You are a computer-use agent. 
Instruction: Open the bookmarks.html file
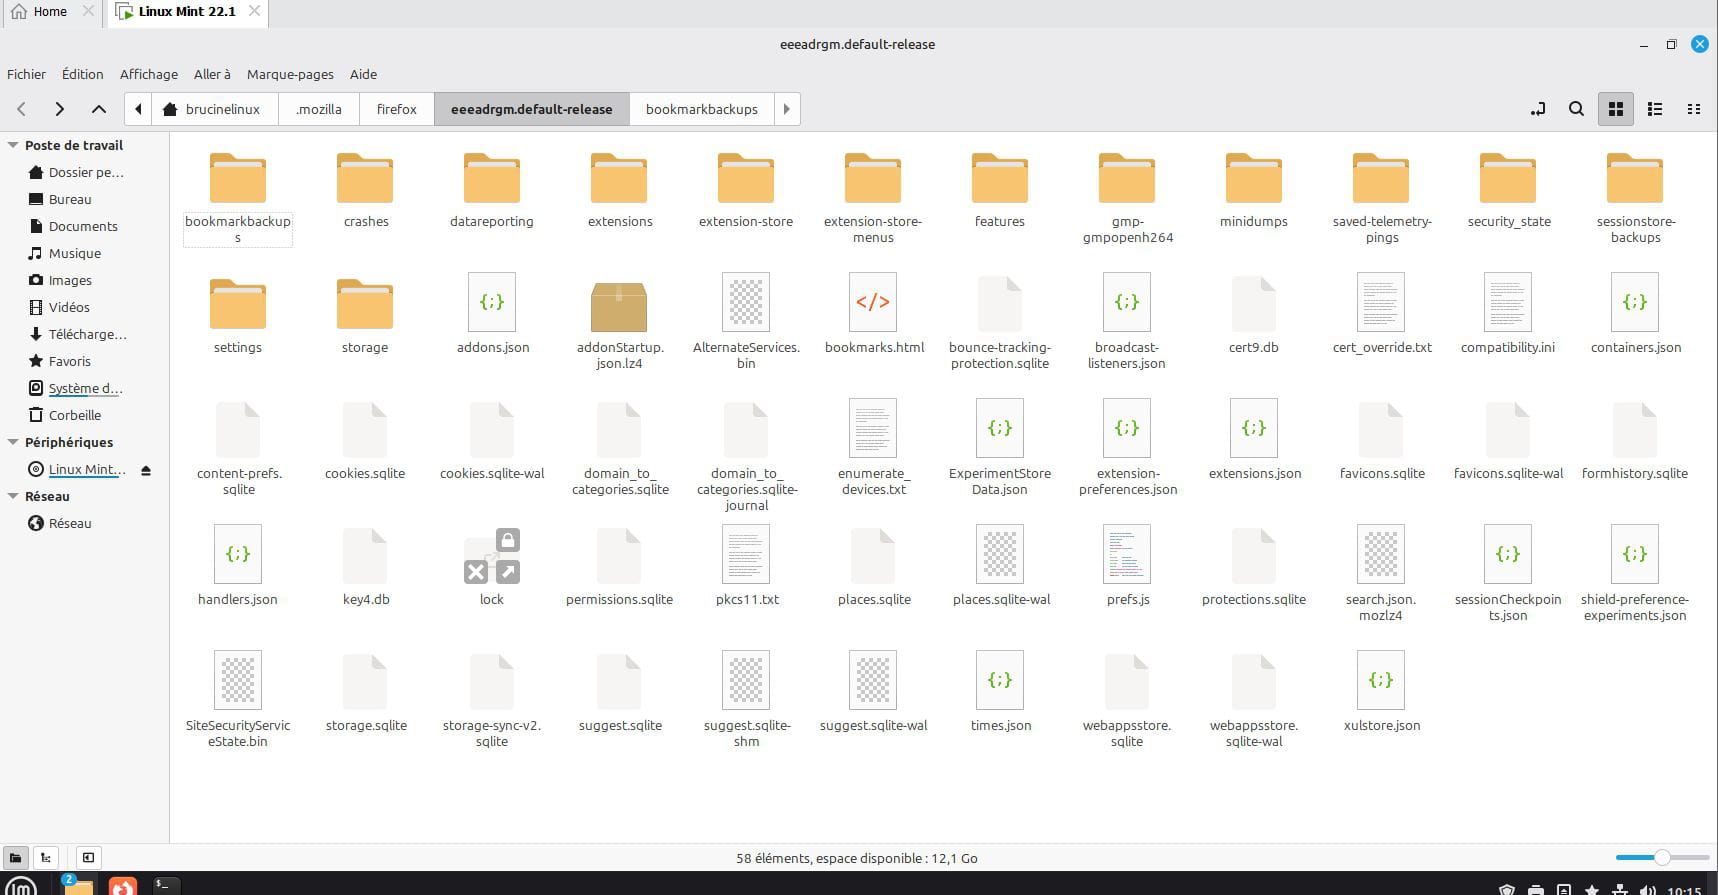coord(872,303)
